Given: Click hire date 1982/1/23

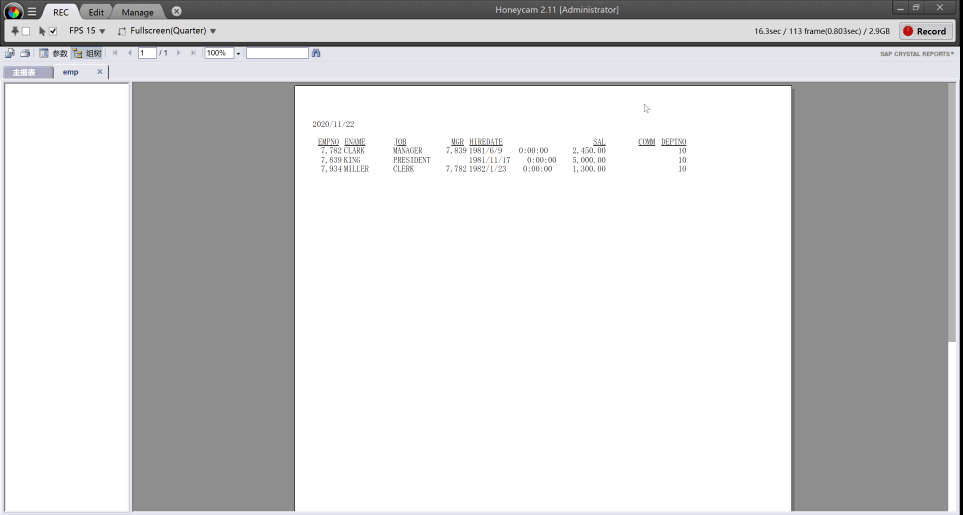Looking at the screenshot, I should point(488,169).
